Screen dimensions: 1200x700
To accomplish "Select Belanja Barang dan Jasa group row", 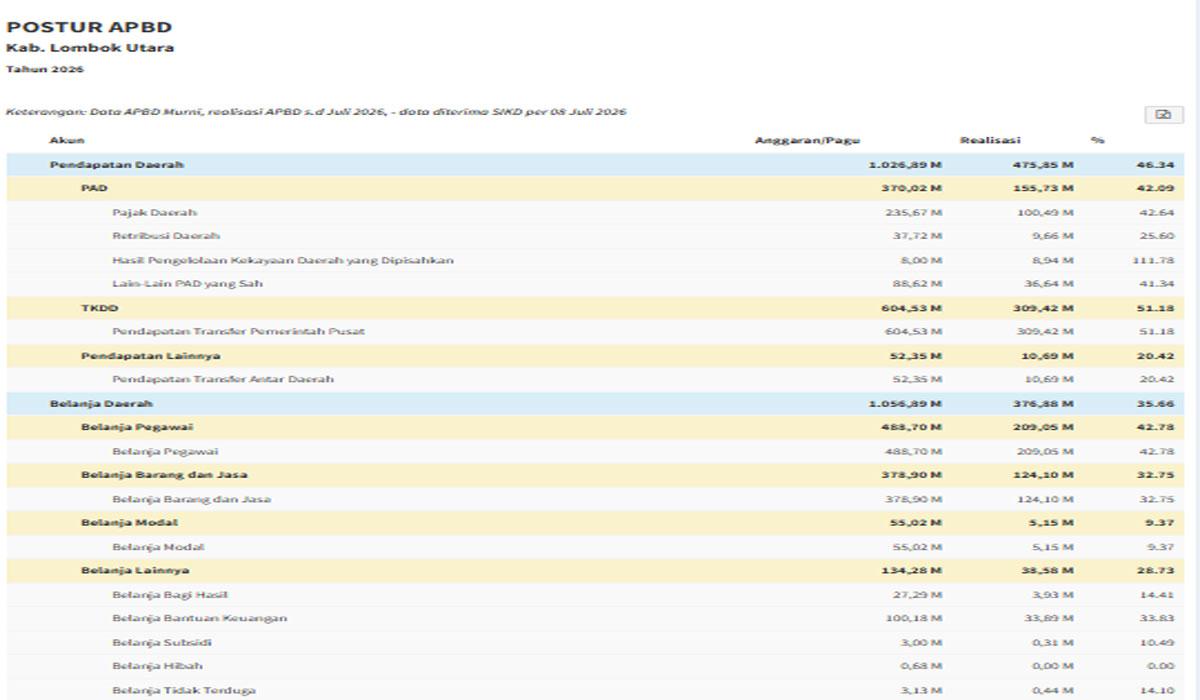I will pyautogui.click(x=595, y=475).
